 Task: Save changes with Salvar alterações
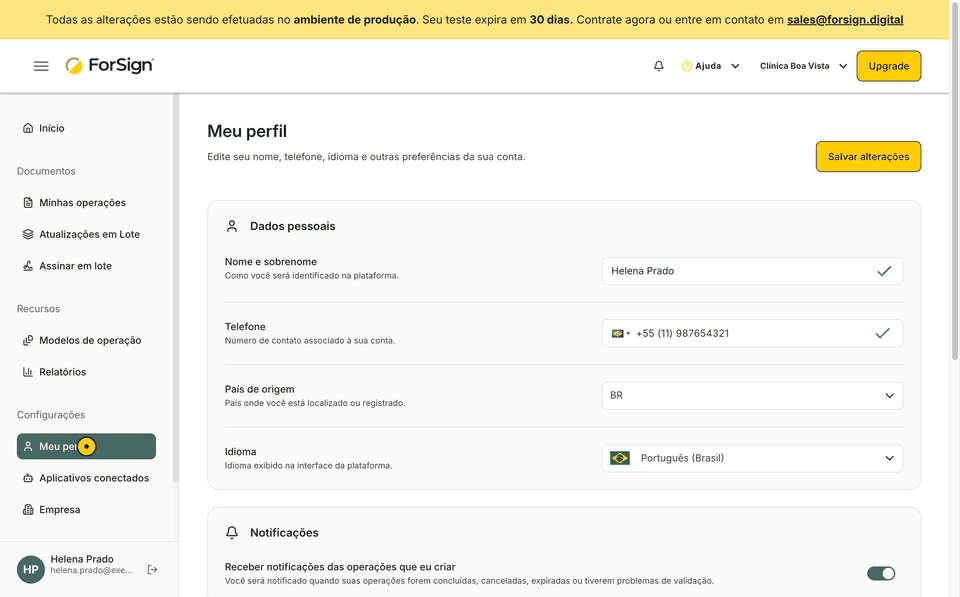click(x=868, y=157)
